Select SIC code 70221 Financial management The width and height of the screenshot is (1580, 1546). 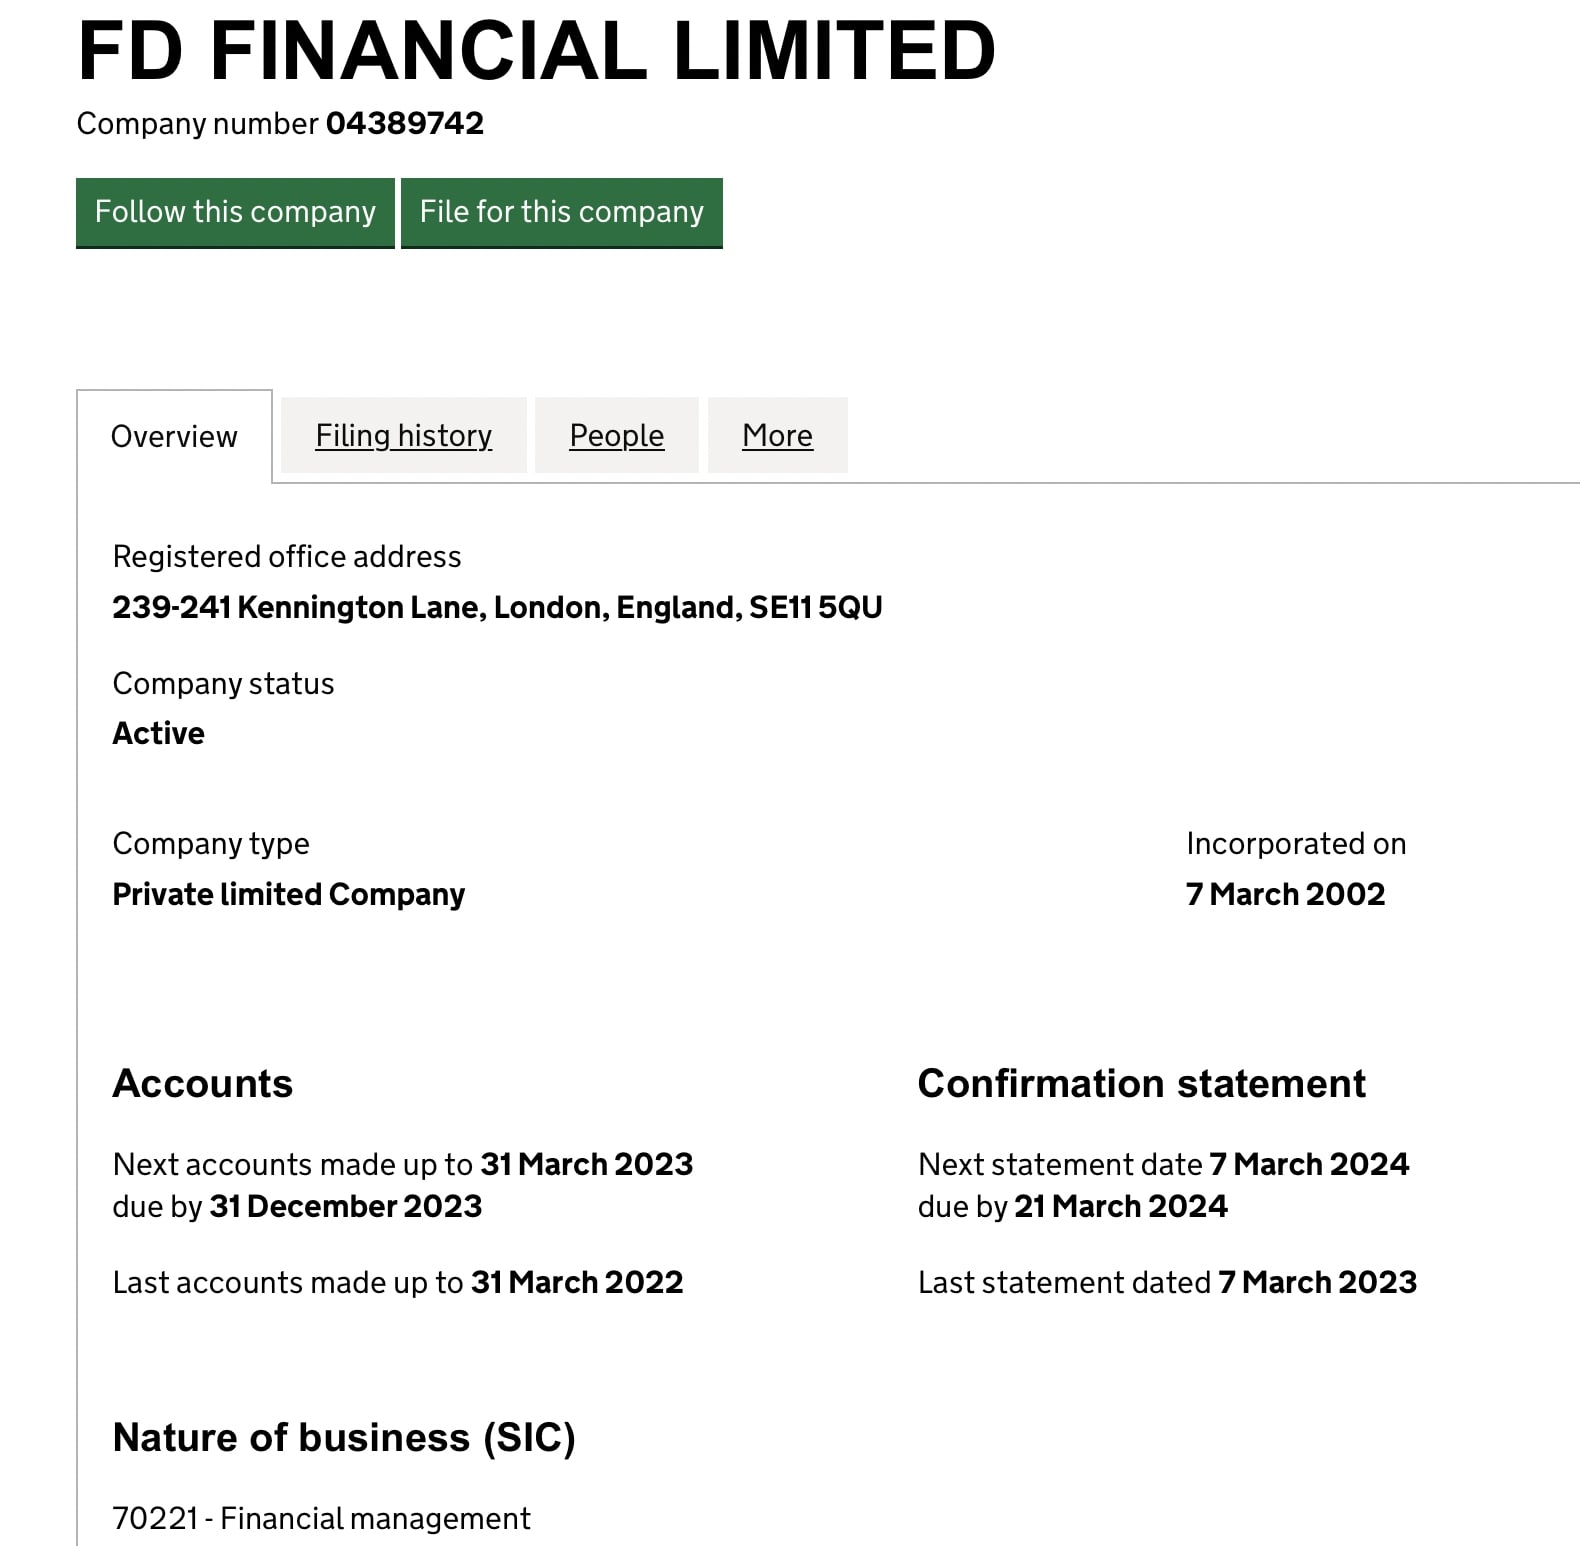[322, 1518]
